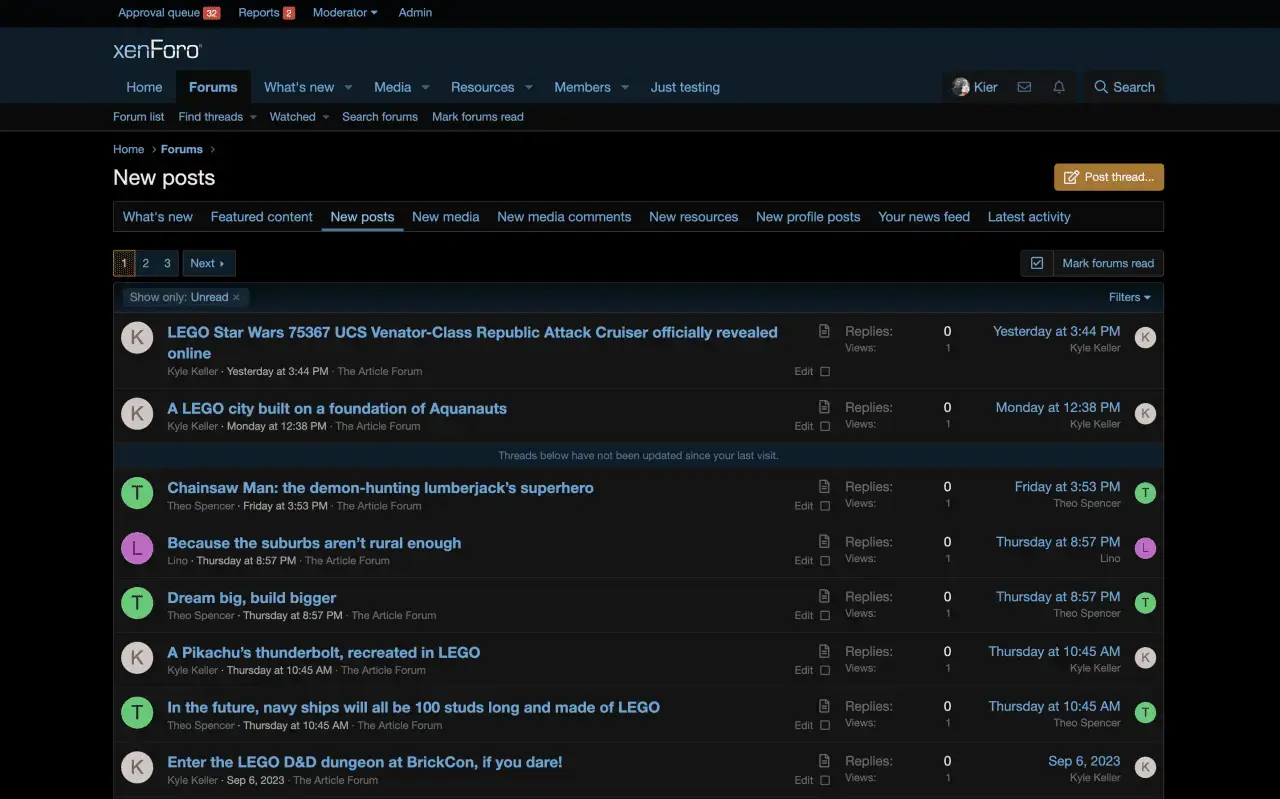This screenshot has height=799, width=1280.
Task: Click Lino's avatar left of the suburbs thread
Action: tap(137, 548)
